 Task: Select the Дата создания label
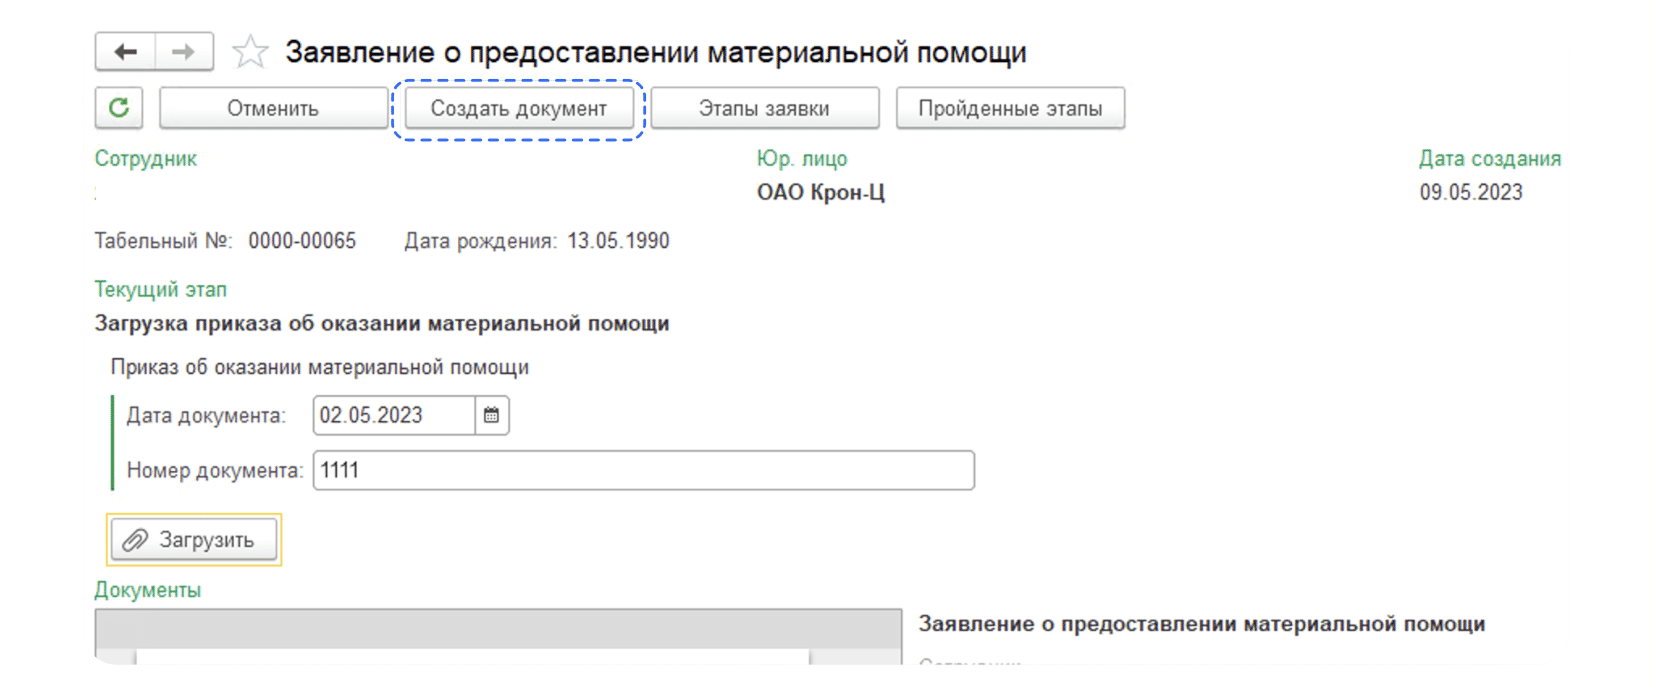pyautogui.click(x=1490, y=158)
